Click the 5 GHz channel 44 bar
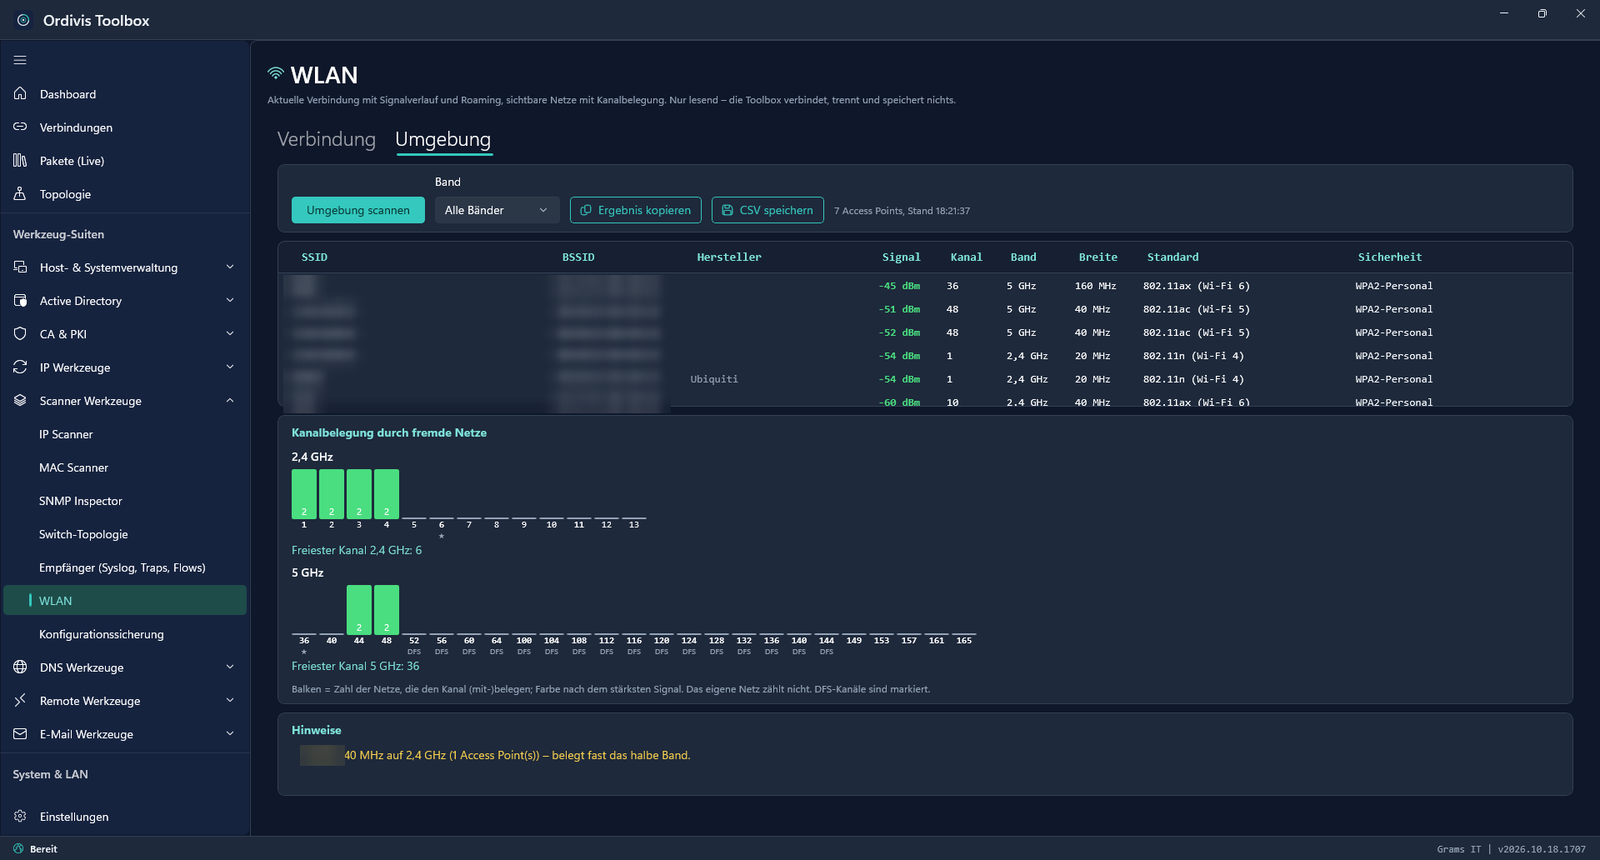The image size is (1600, 860). [359, 610]
